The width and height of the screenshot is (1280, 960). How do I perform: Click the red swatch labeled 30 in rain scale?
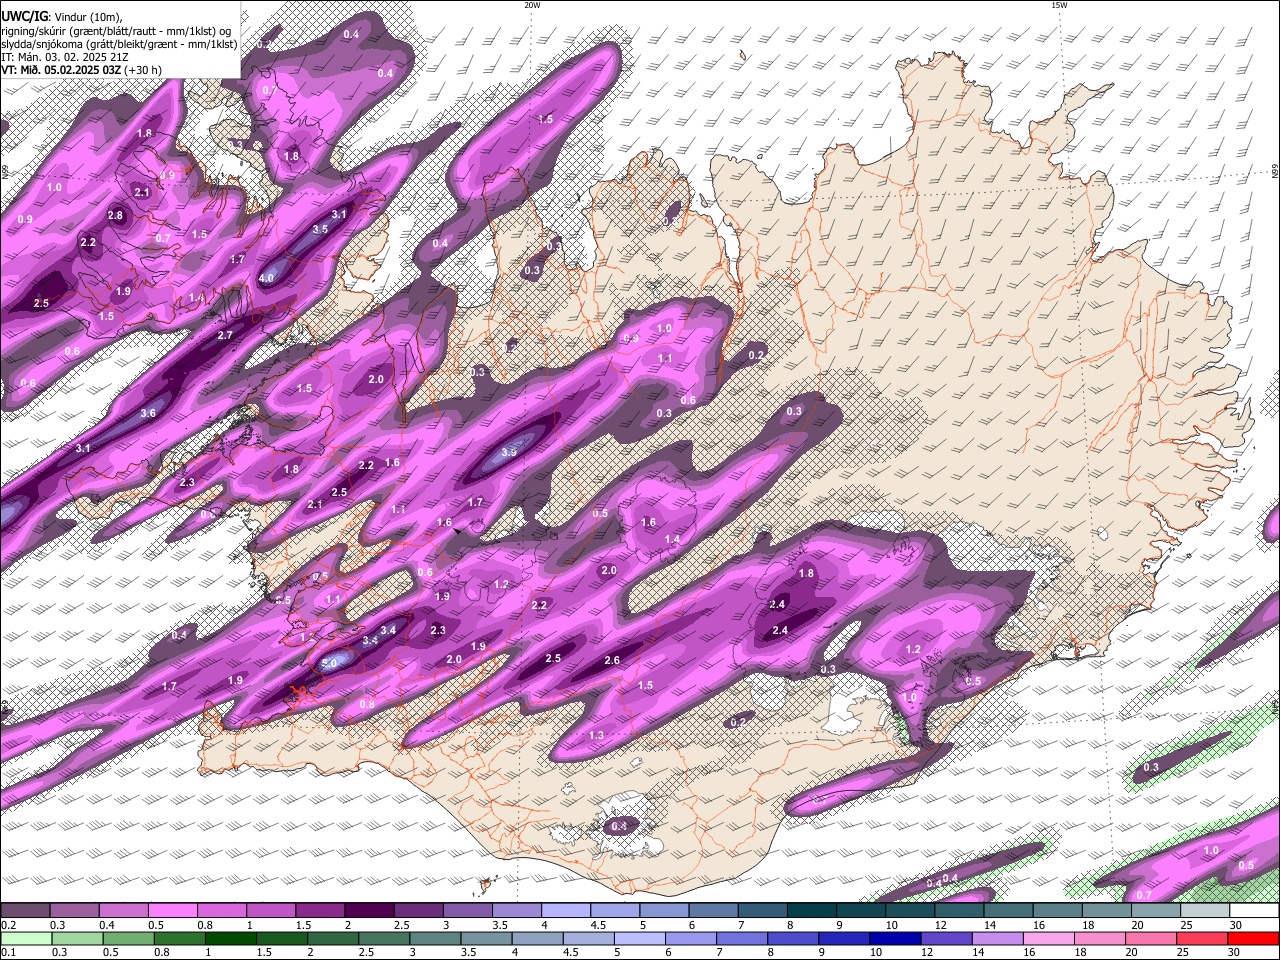1254,938
